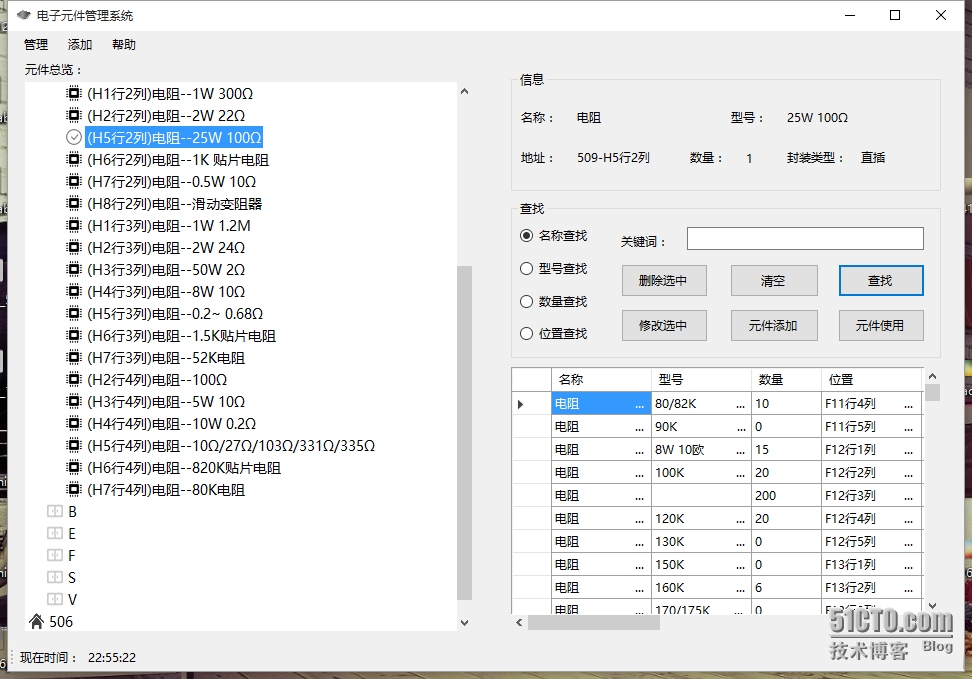Click table cell 90K
Viewport: 972px width, 679px height.
coord(701,427)
